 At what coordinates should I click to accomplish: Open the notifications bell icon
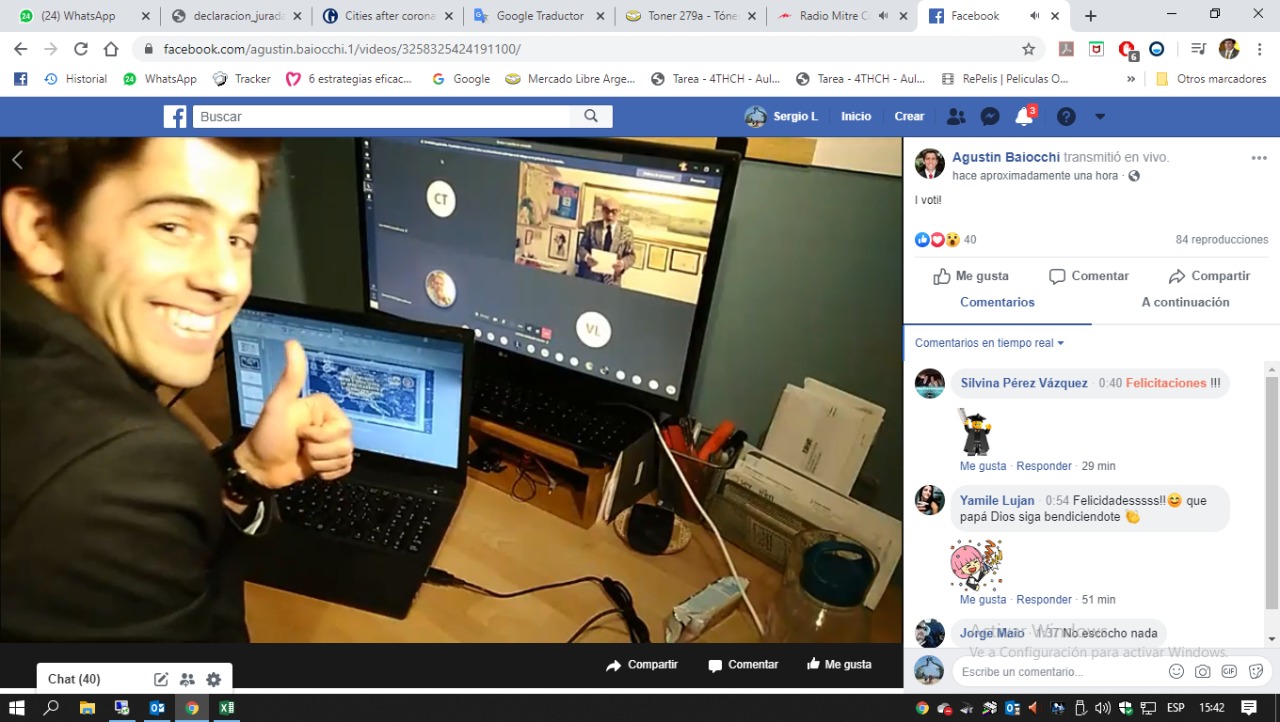[x=1023, y=117]
